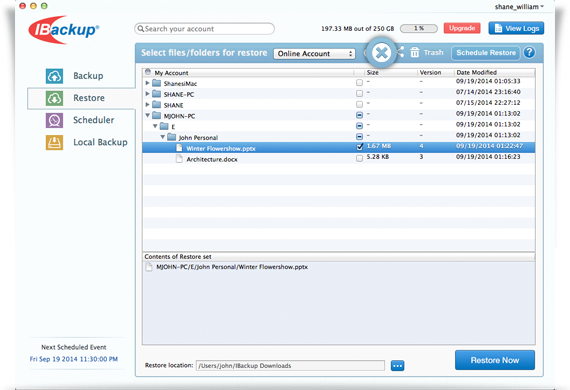Viewport: 570px width, 390px height.
Task: Click the search magnifier icon
Action: (x=141, y=29)
